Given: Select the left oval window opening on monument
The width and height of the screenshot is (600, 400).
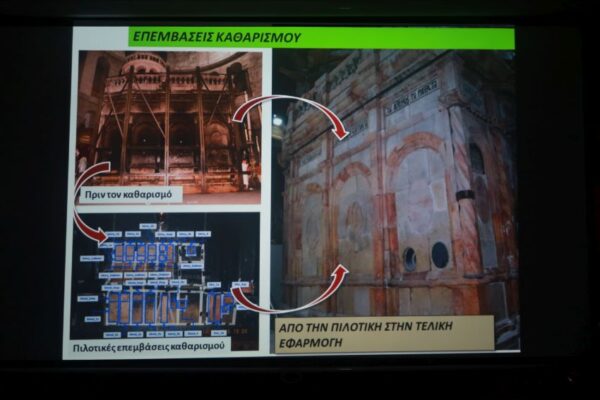Looking at the screenshot, I should 410,259.
